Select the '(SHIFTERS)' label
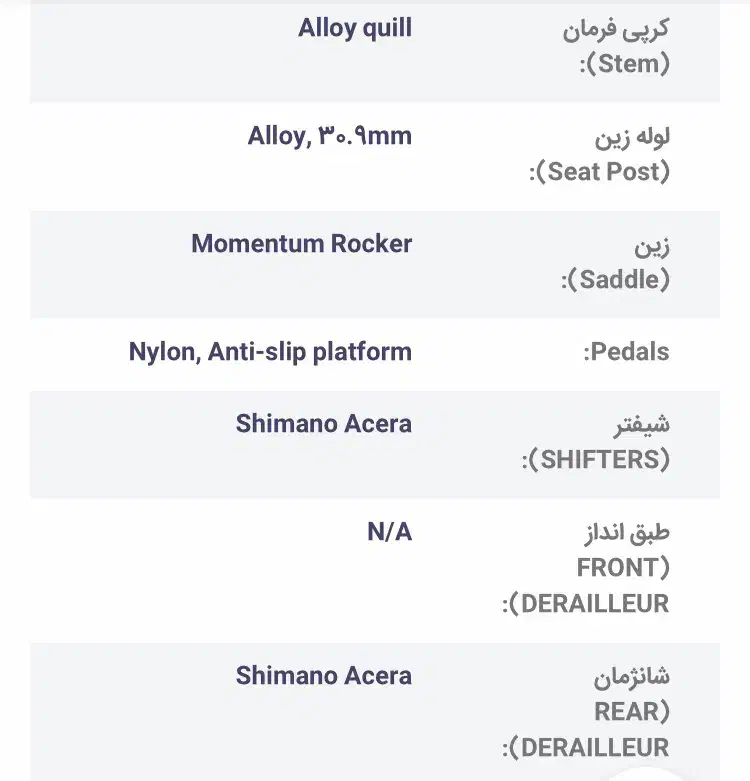Viewport: 750px width, 781px height. pos(596,460)
